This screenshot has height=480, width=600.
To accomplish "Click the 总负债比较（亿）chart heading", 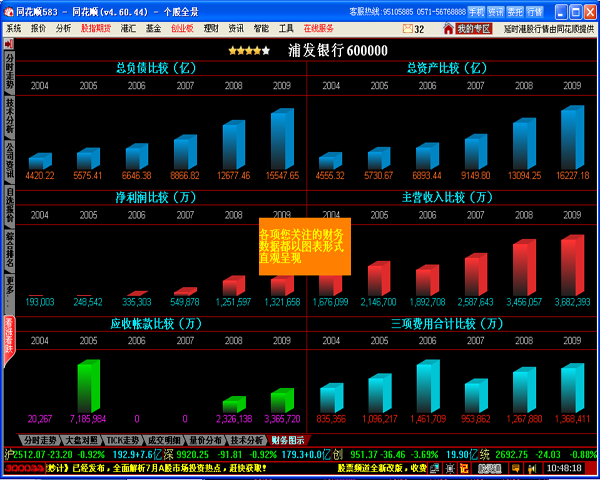I will [x=156, y=68].
